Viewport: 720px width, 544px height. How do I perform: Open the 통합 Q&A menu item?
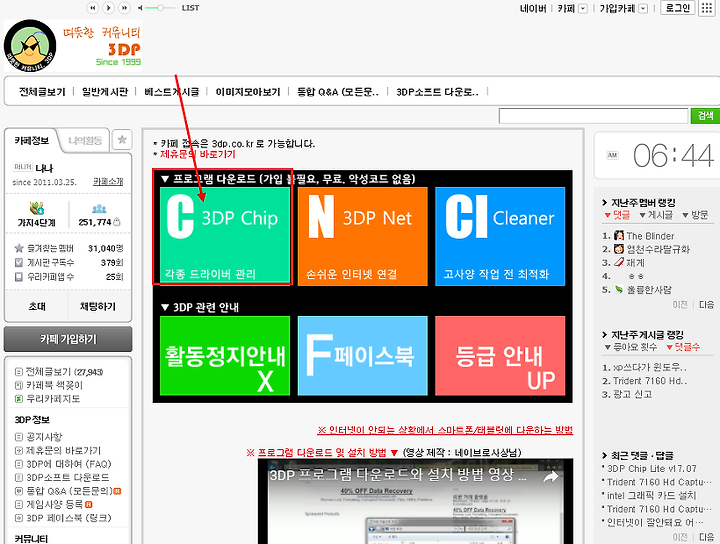click(x=338, y=92)
